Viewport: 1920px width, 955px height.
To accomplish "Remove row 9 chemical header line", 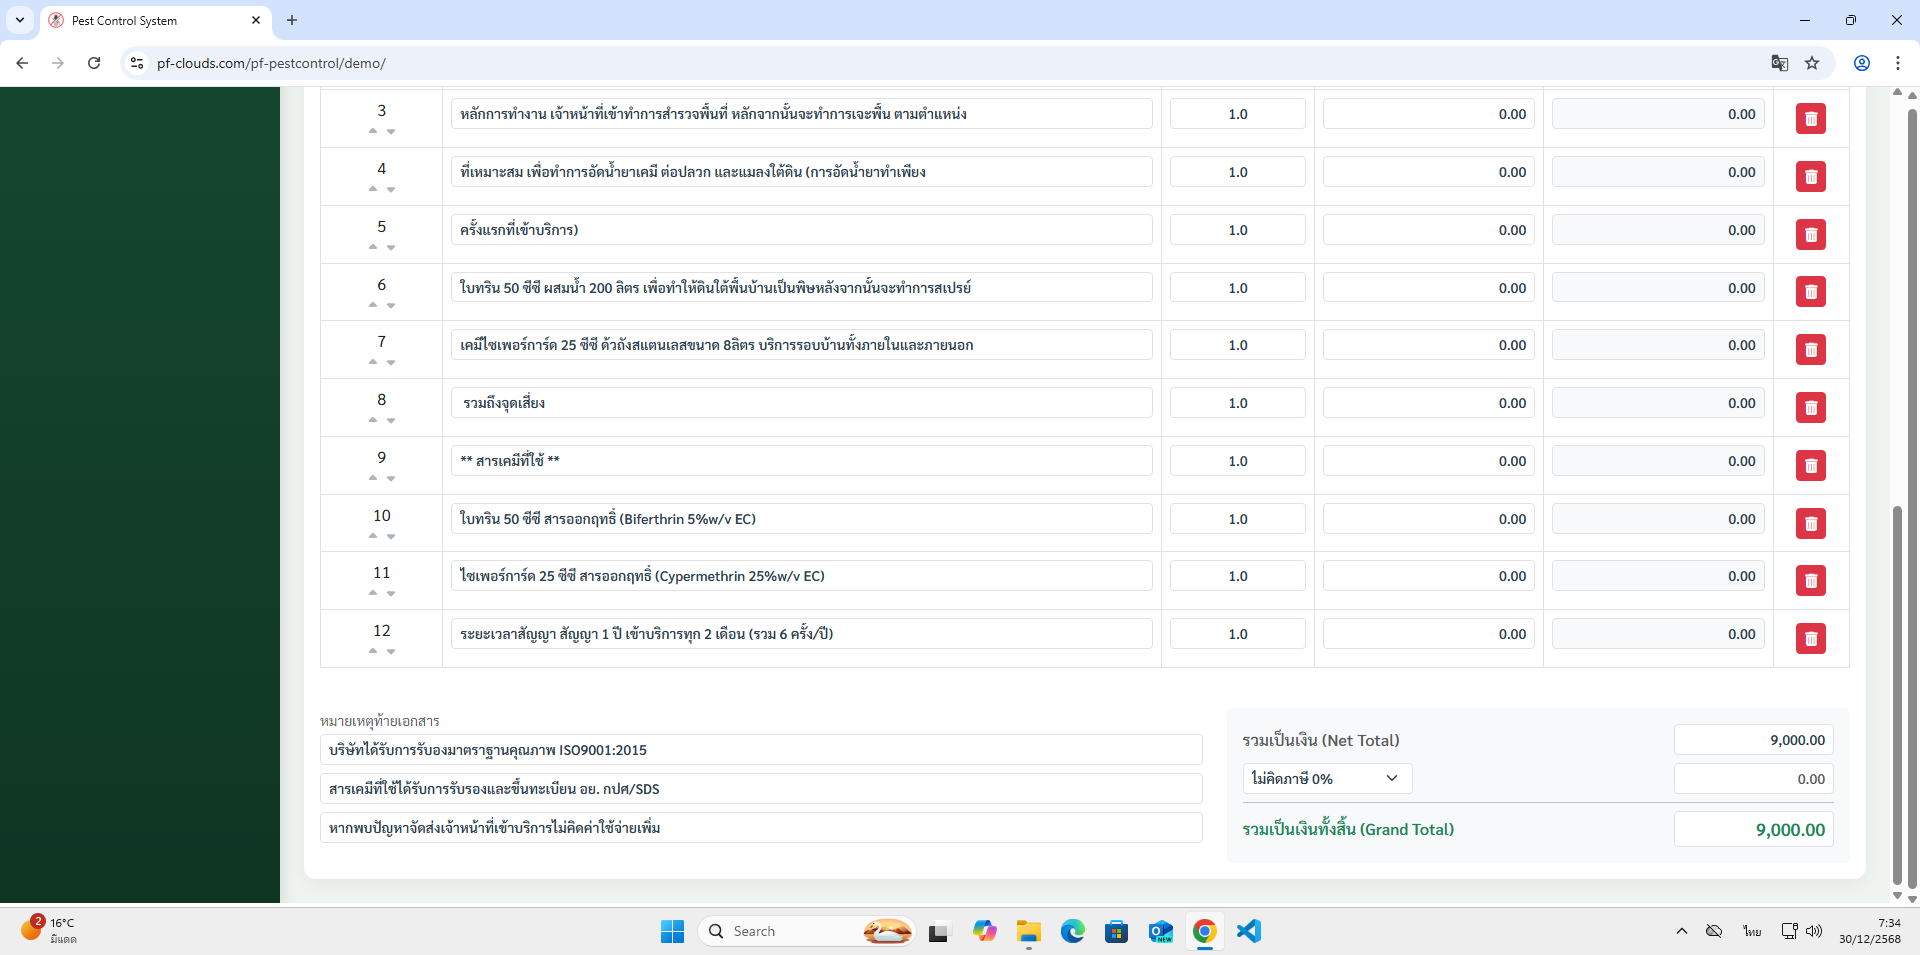I will coord(1810,466).
